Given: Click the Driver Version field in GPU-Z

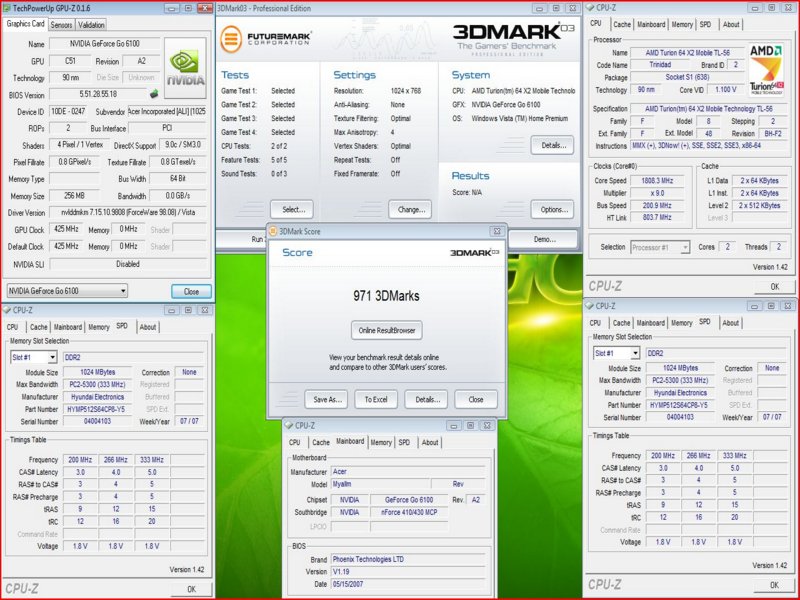Looking at the screenshot, I should click(128, 212).
